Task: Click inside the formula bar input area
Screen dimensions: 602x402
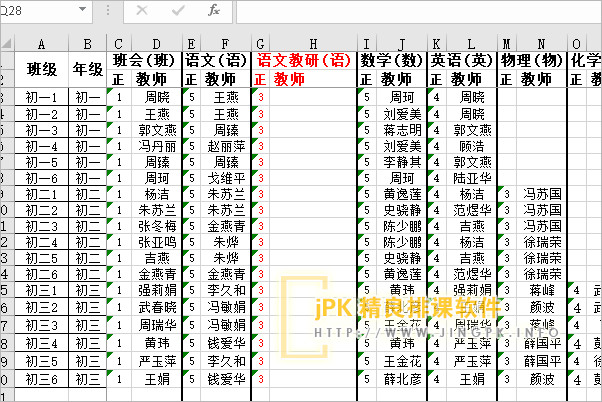Action: [x=419, y=12]
